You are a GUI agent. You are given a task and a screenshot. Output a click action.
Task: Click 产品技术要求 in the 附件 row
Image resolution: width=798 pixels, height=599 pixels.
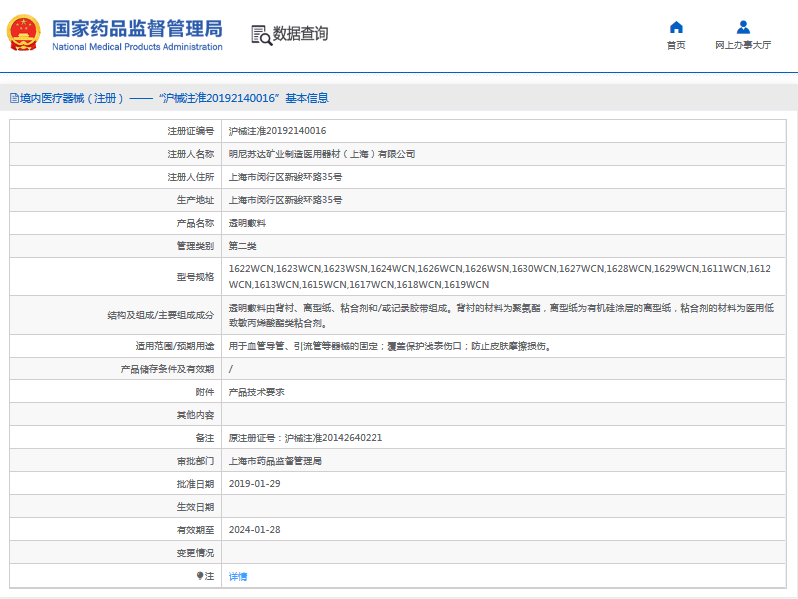(x=256, y=392)
